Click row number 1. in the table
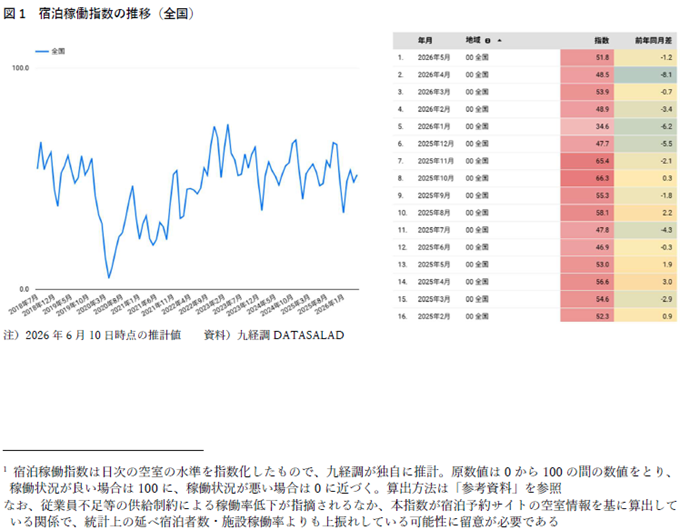This screenshot has width=680, height=530. tap(400, 57)
